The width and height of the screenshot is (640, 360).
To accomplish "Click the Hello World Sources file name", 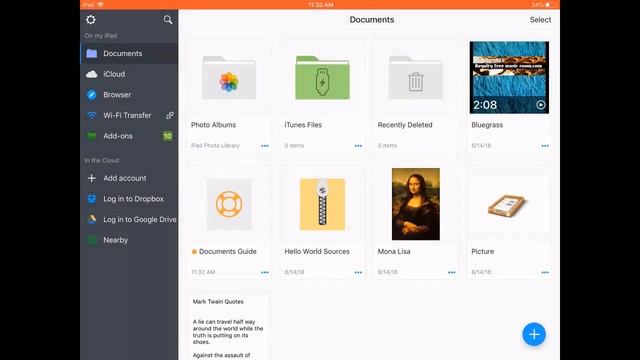I will 317,251.
